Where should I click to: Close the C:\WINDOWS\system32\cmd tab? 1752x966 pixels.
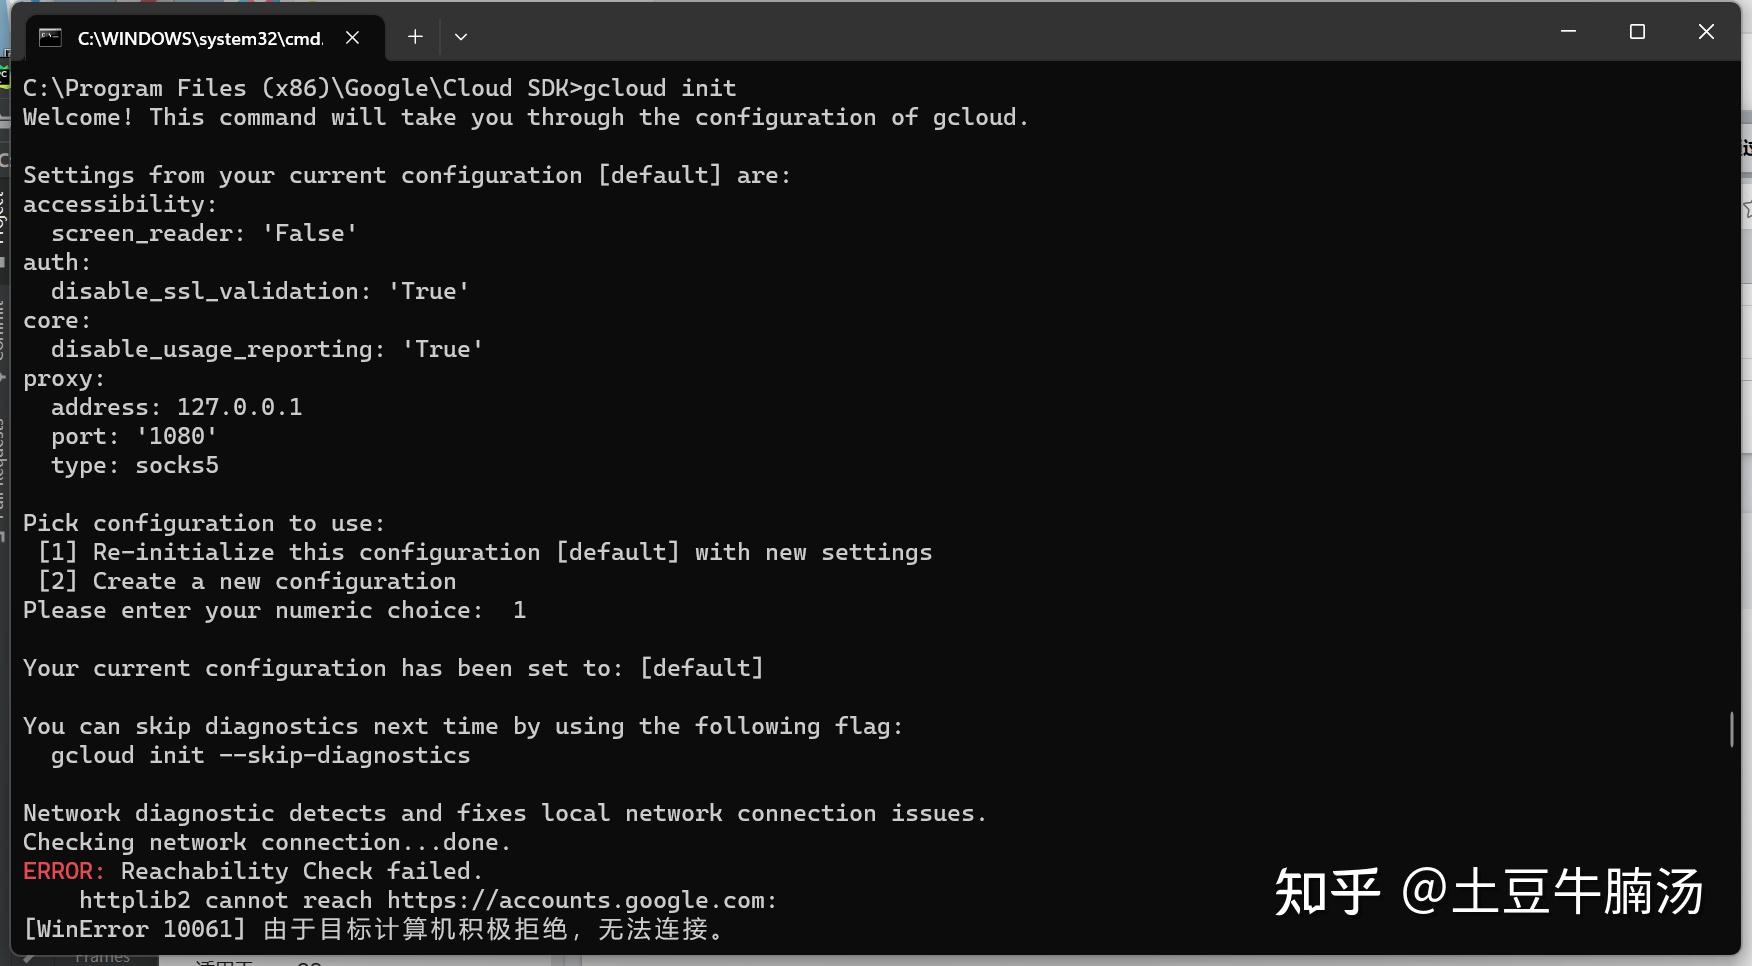352,38
